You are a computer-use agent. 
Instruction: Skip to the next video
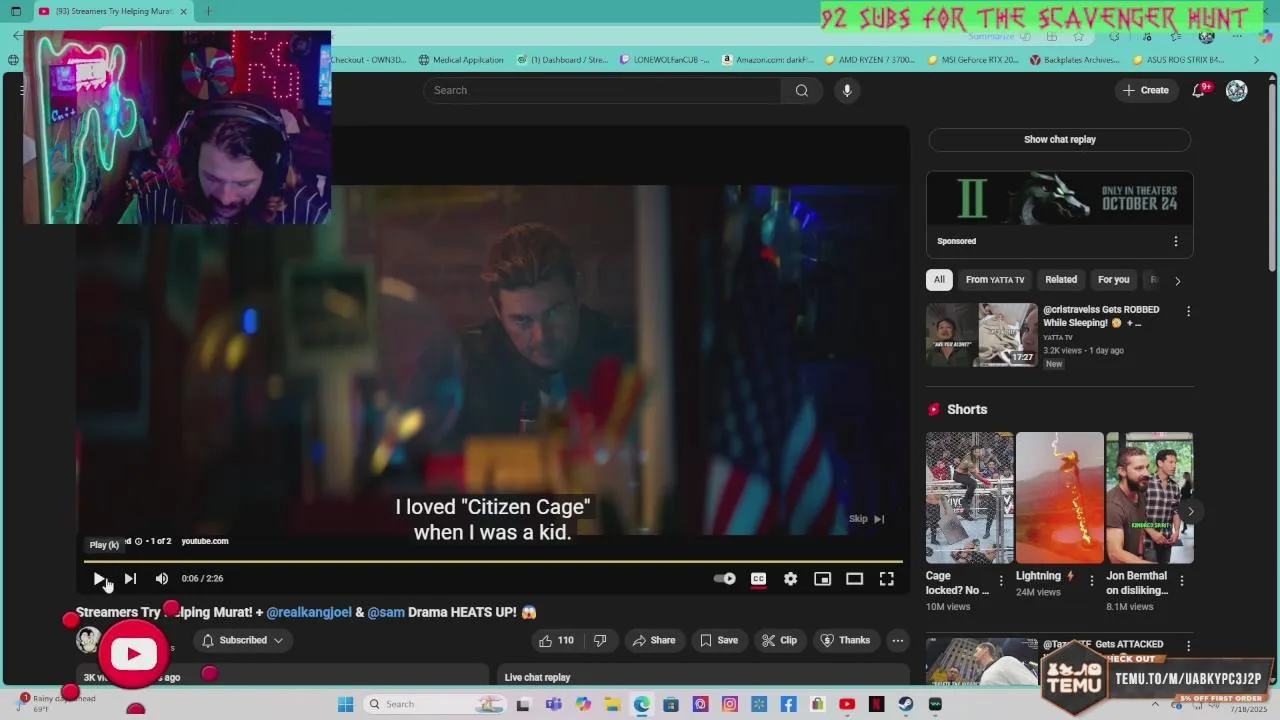coord(130,578)
